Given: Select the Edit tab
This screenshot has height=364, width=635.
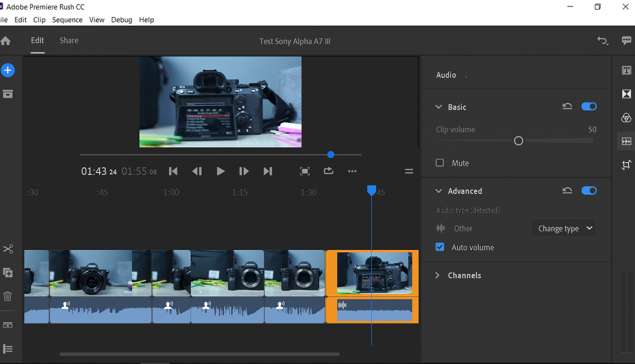Looking at the screenshot, I should pos(37,40).
